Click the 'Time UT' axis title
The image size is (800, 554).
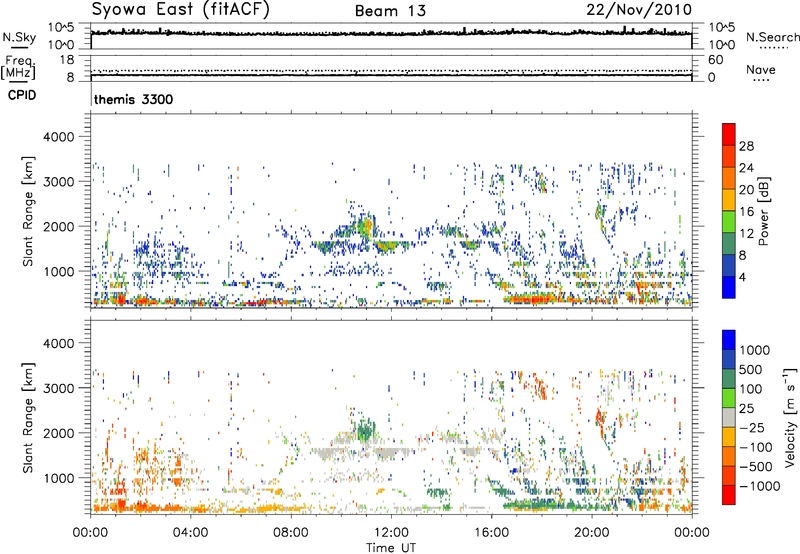[391, 548]
